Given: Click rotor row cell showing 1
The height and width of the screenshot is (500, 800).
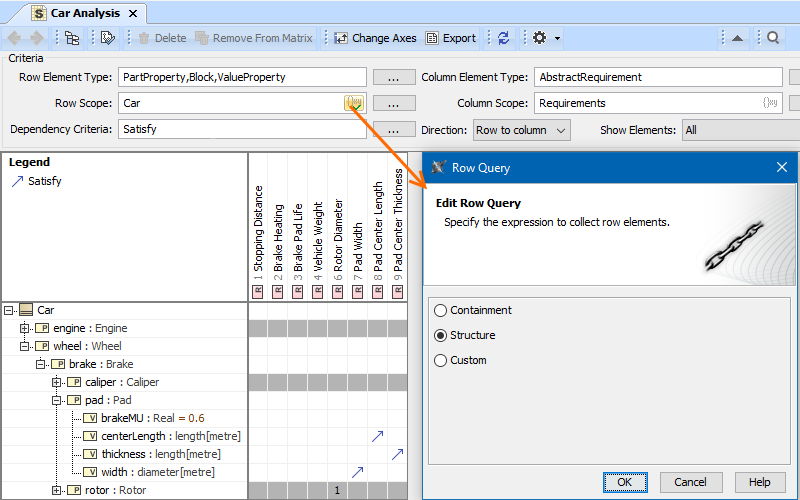Looking at the screenshot, I should click(337, 490).
